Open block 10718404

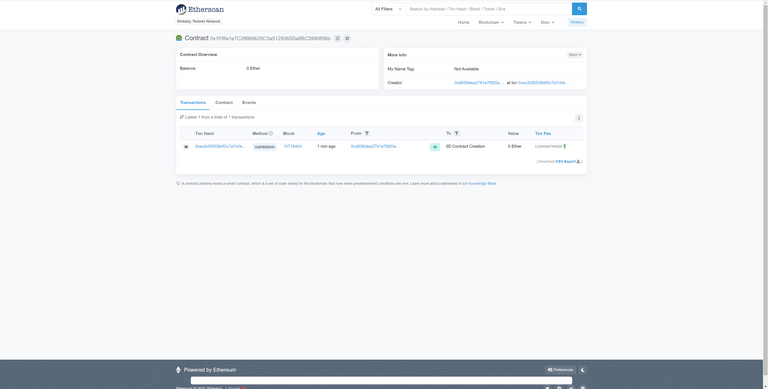coord(292,146)
